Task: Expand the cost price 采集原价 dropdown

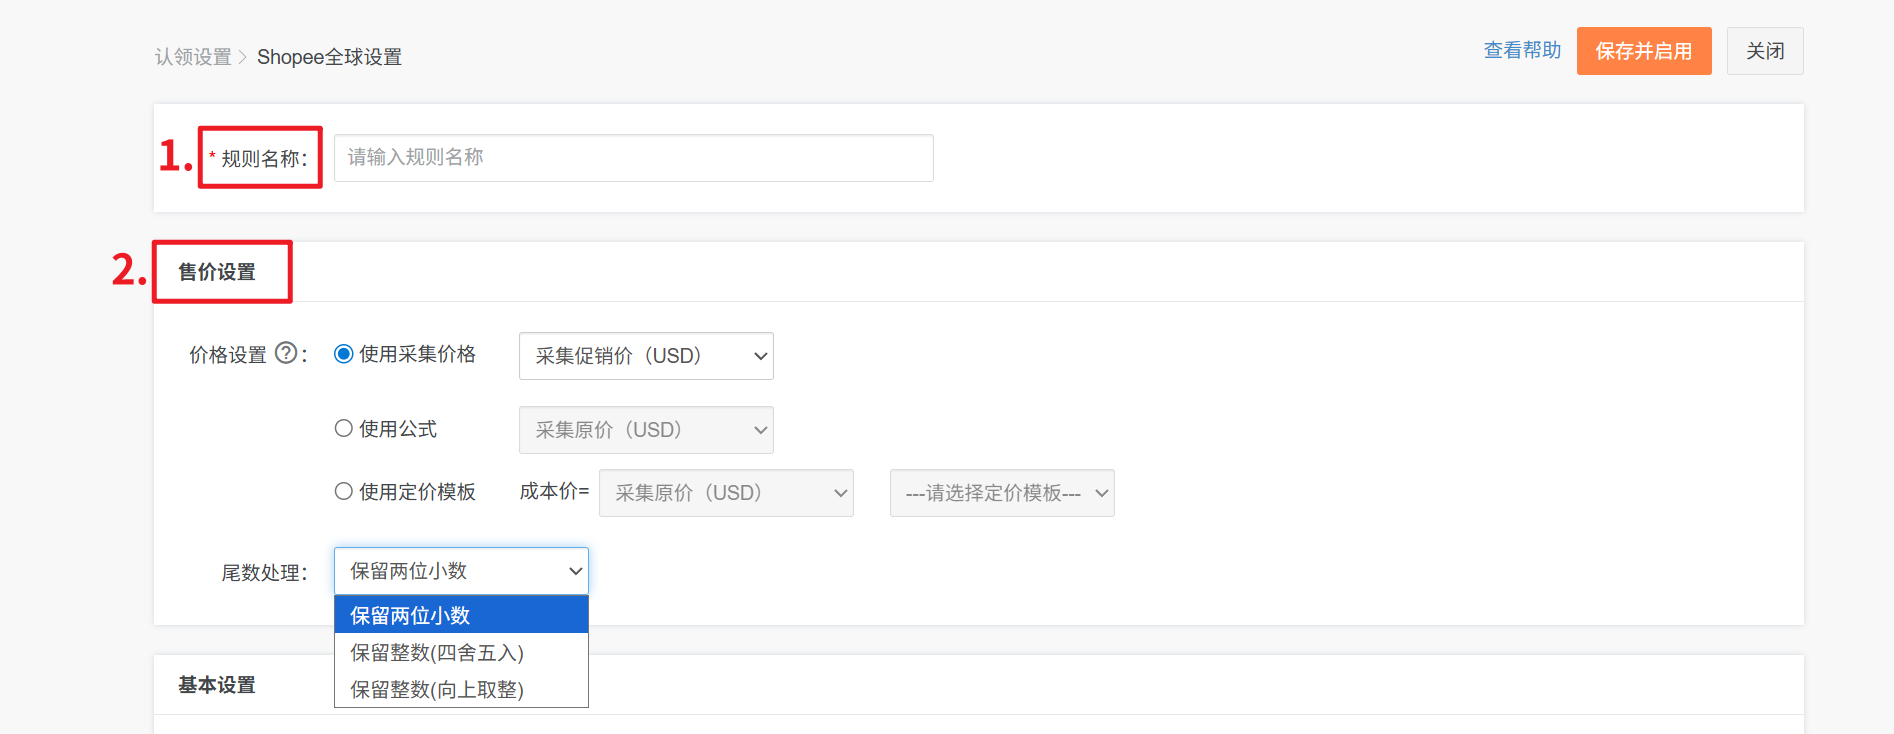Action: (x=726, y=493)
